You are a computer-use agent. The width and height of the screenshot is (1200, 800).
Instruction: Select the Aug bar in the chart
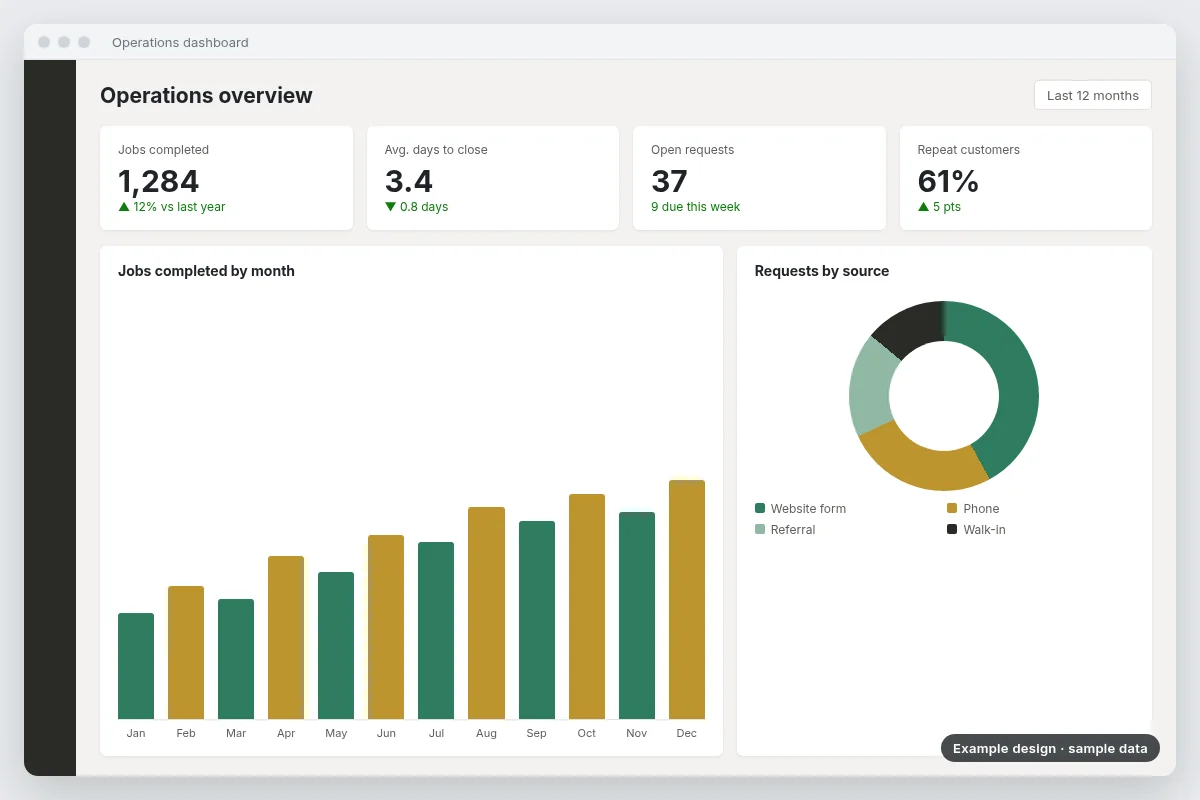pos(486,613)
